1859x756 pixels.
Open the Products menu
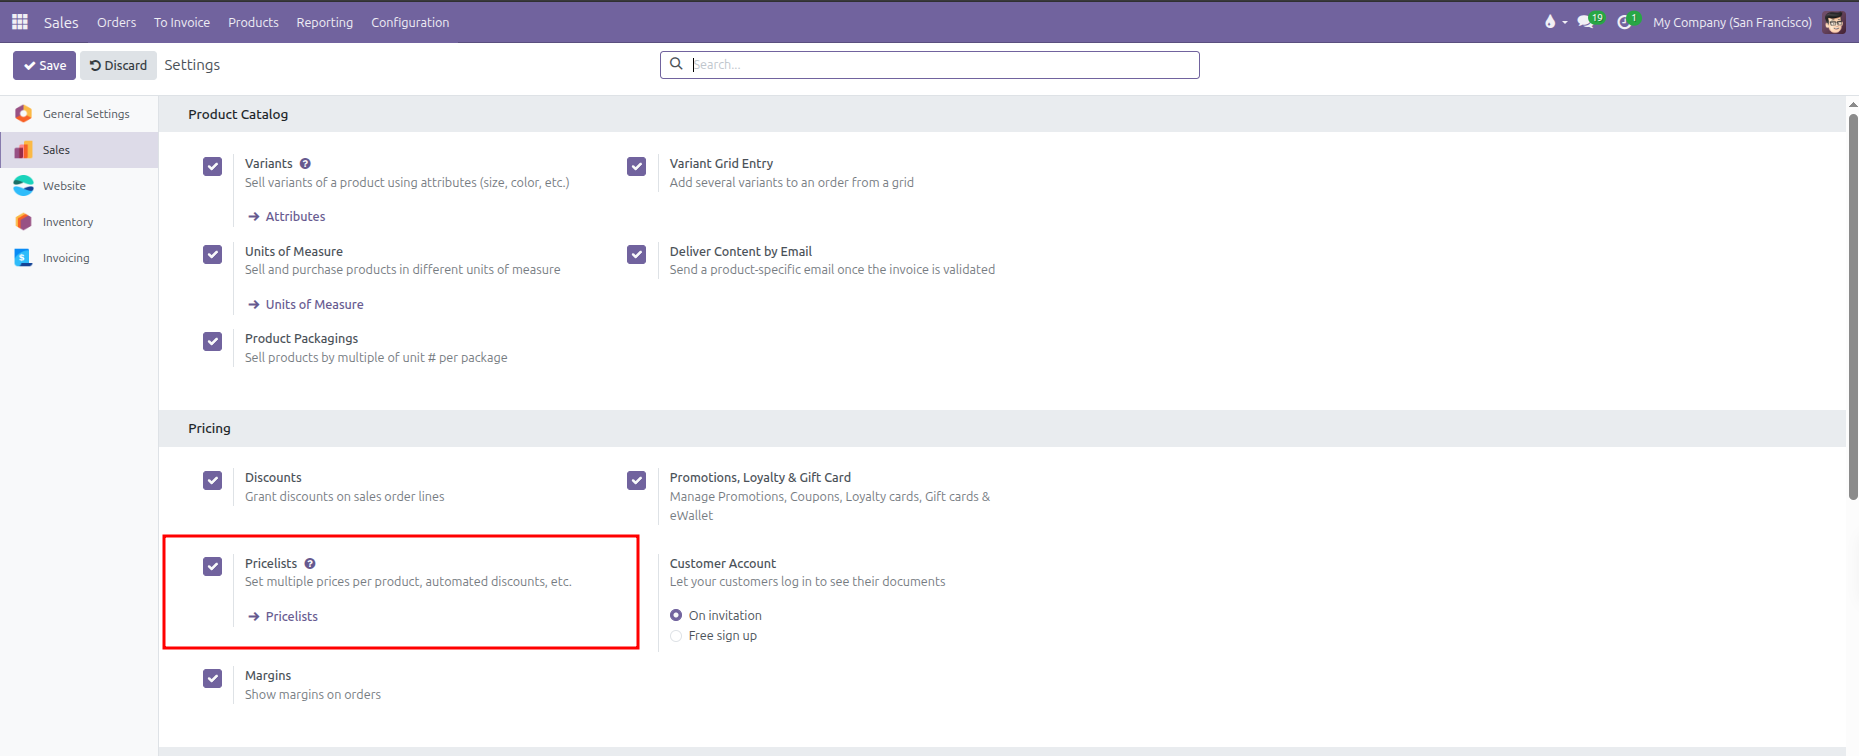coord(253,22)
